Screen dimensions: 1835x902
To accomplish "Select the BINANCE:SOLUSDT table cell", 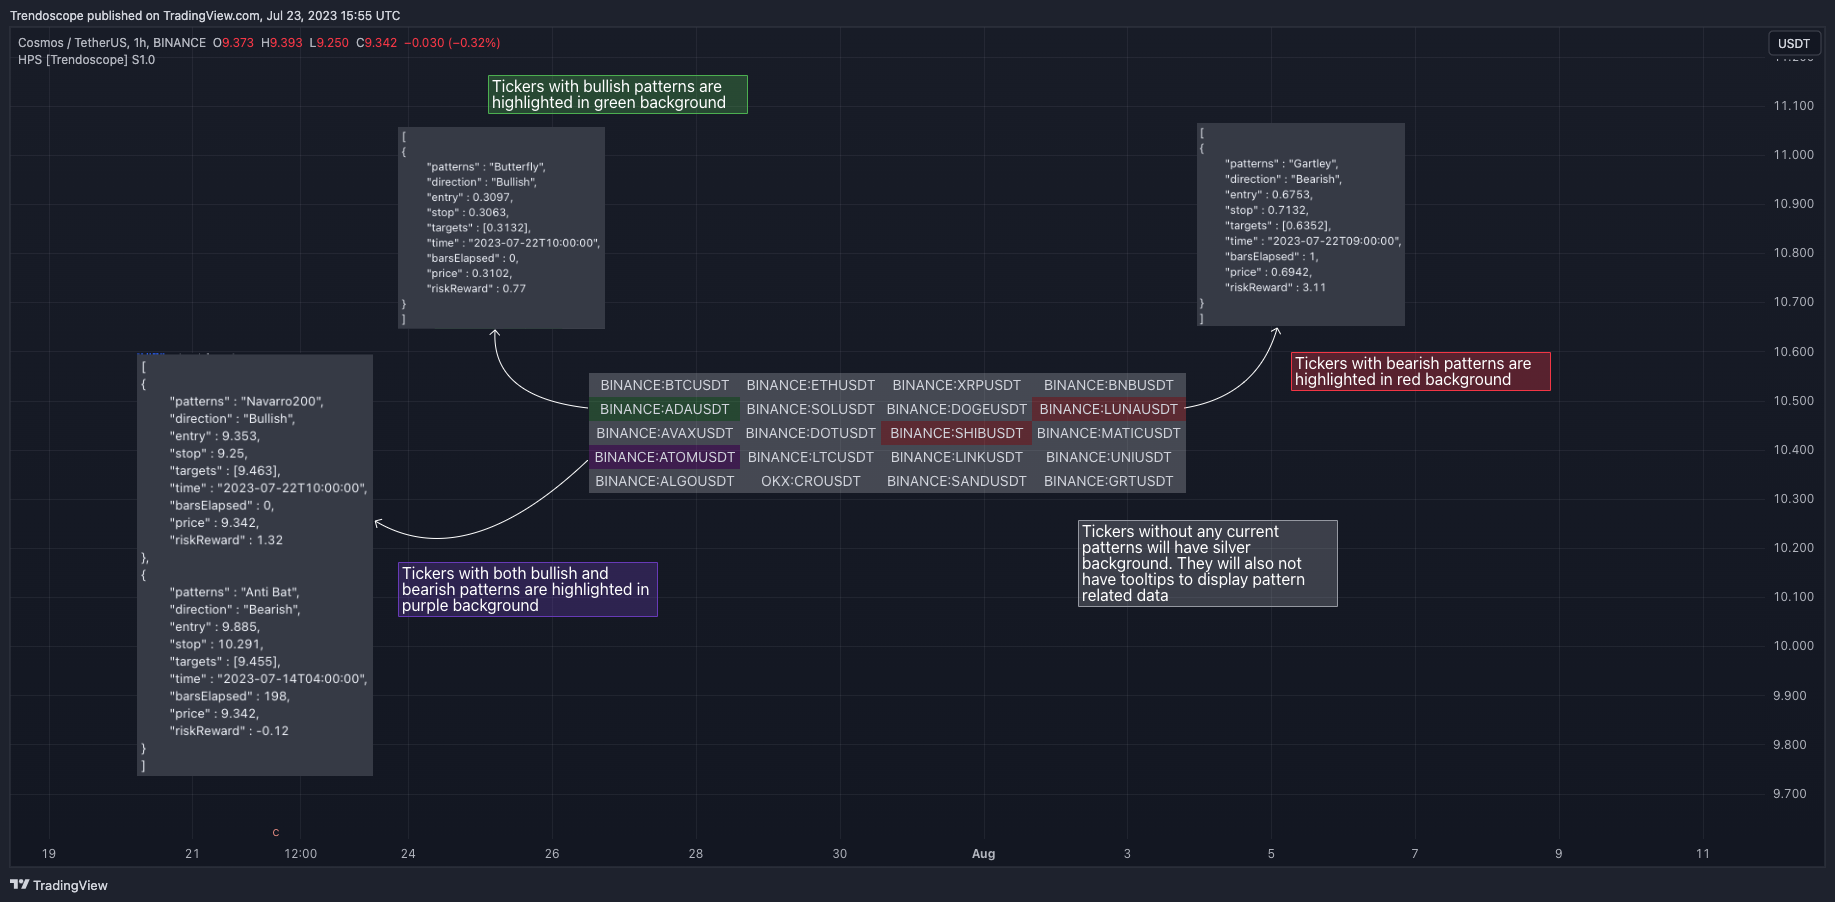I will (x=810, y=409).
